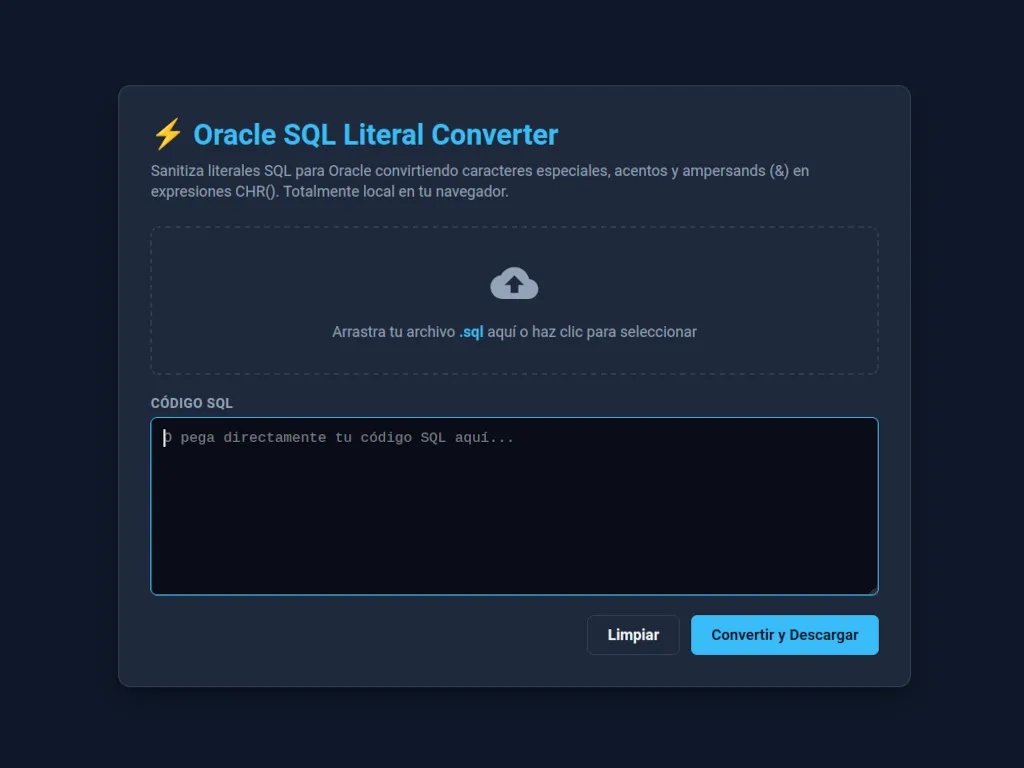This screenshot has width=1024, height=768.
Task: Focus the SQL code textarea
Action: (x=514, y=506)
